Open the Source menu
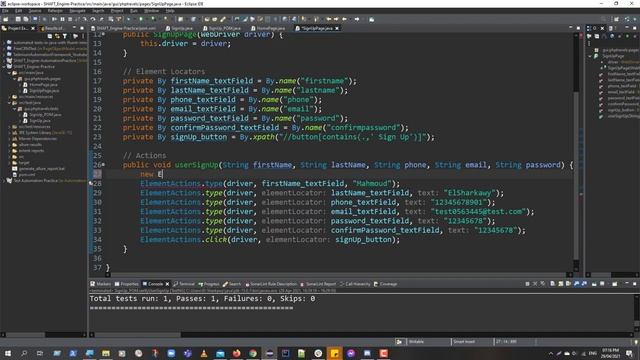The height and width of the screenshot is (360, 640). [x=35, y=11]
